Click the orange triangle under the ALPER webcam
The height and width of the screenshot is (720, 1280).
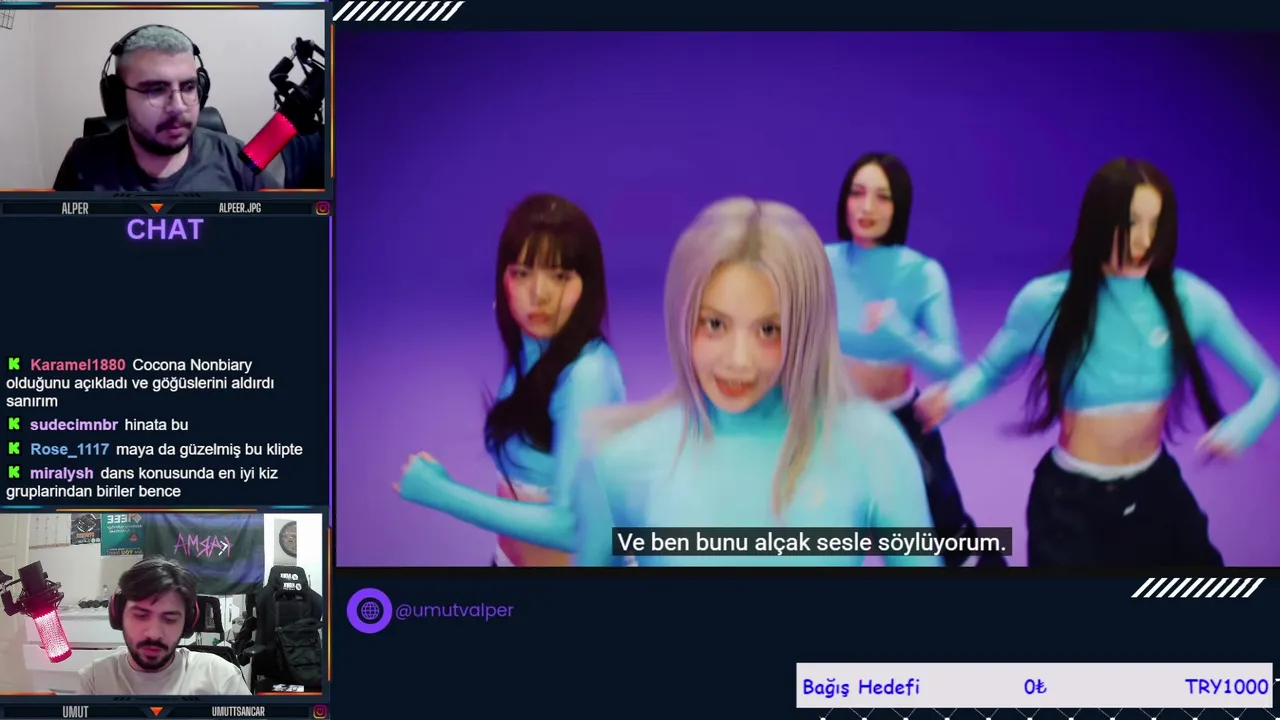(156, 208)
